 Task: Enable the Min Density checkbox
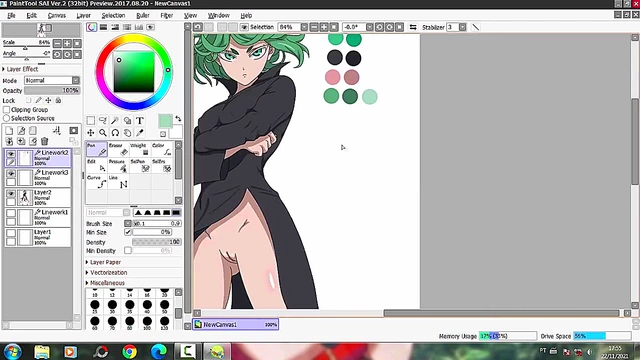tap(128, 250)
